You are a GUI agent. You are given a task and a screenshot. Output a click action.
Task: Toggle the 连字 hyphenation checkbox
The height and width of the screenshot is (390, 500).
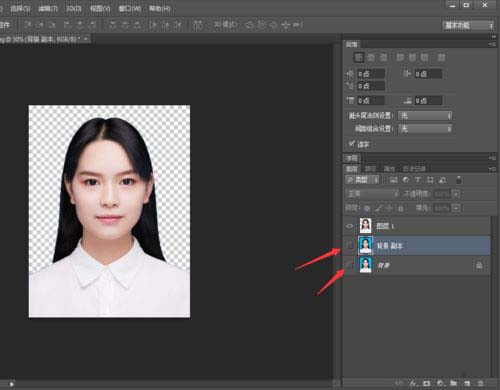coord(351,144)
